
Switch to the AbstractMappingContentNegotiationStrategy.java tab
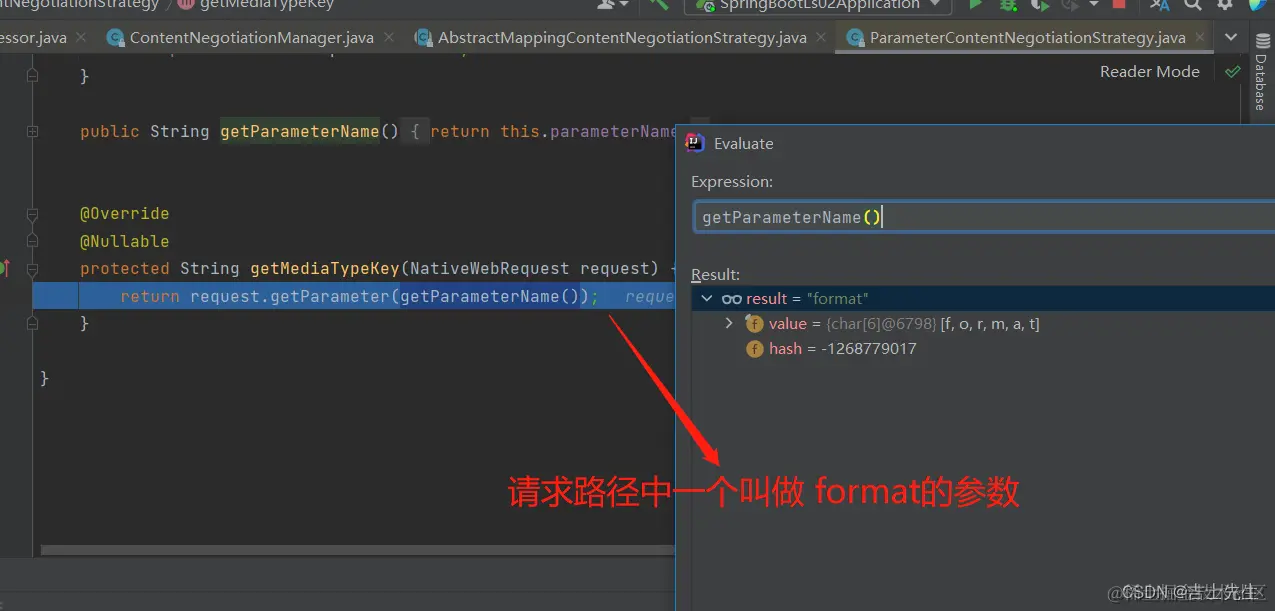pos(622,38)
